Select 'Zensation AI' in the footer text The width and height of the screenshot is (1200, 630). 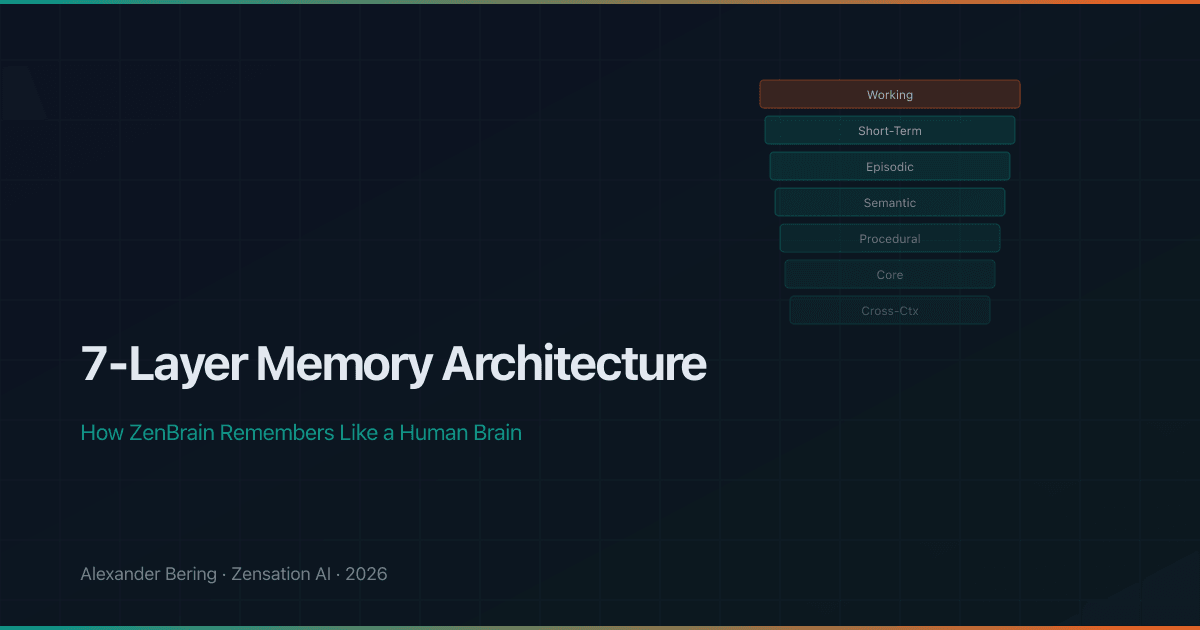click(x=282, y=574)
